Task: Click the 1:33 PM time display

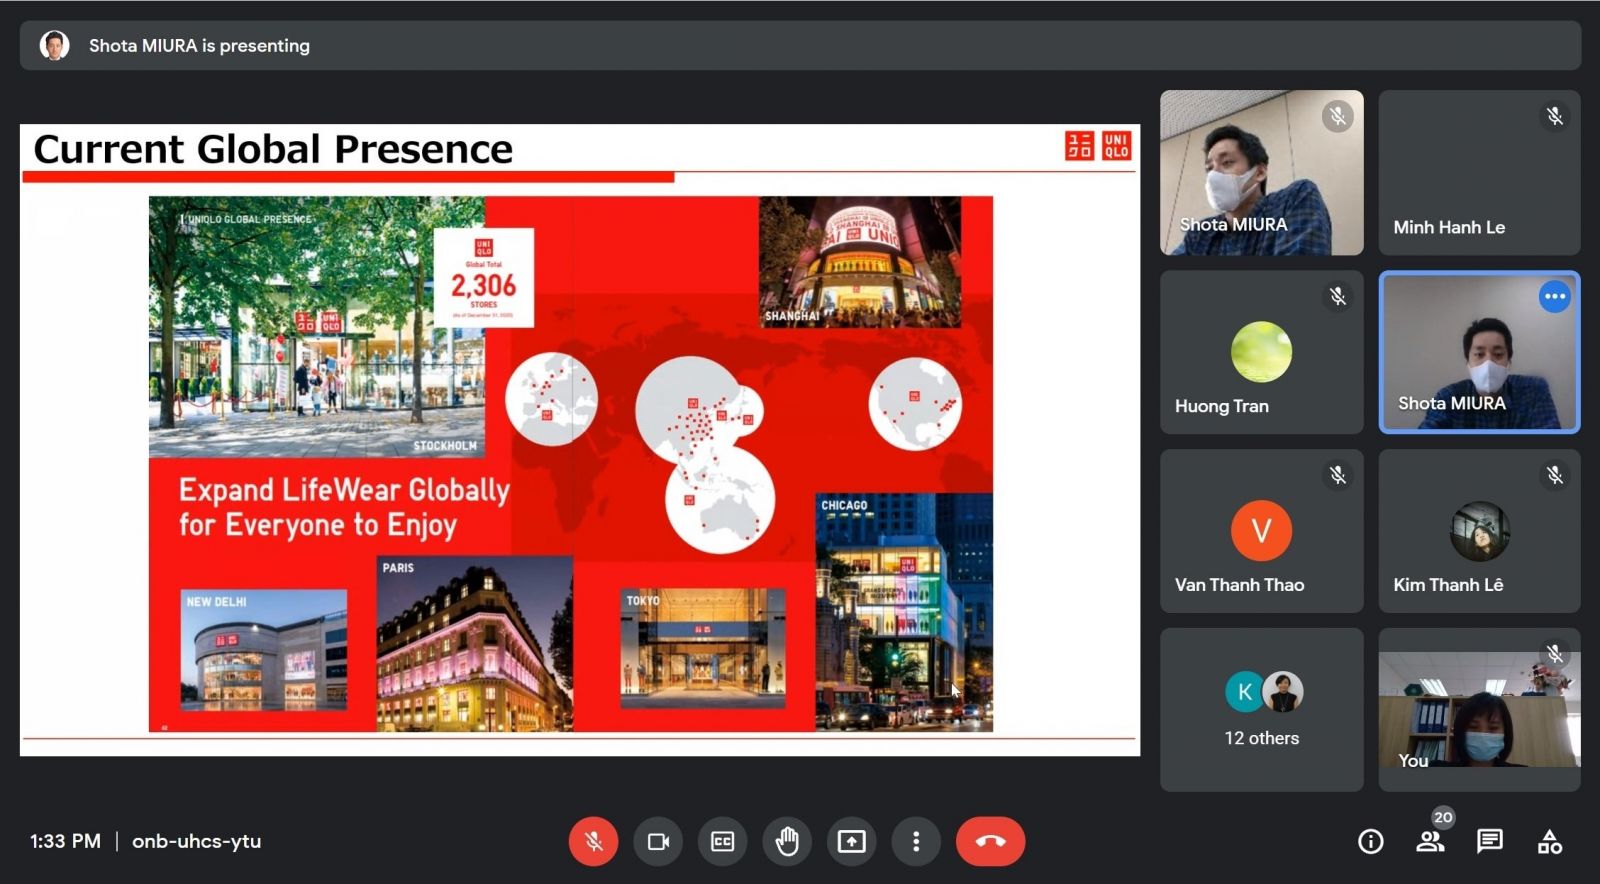Action: [x=65, y=842]
